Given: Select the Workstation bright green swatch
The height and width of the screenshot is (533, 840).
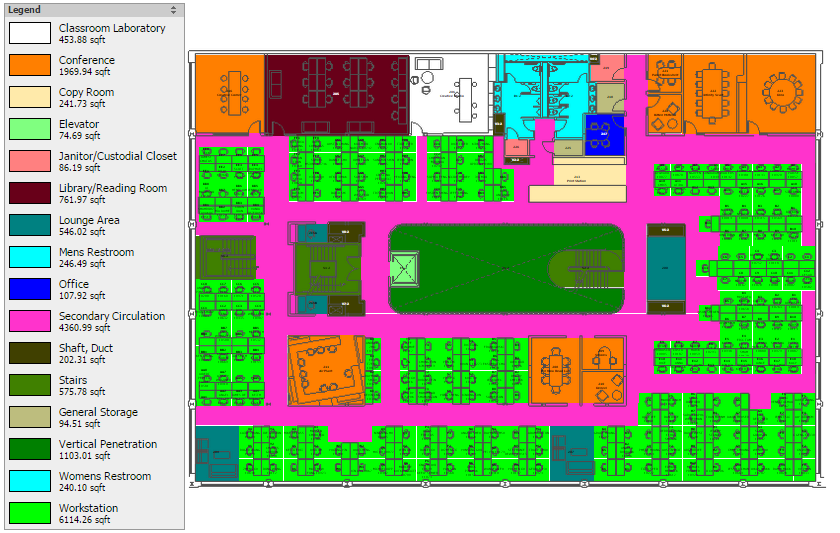Looking at the screenshot, I should click(30, 513).
